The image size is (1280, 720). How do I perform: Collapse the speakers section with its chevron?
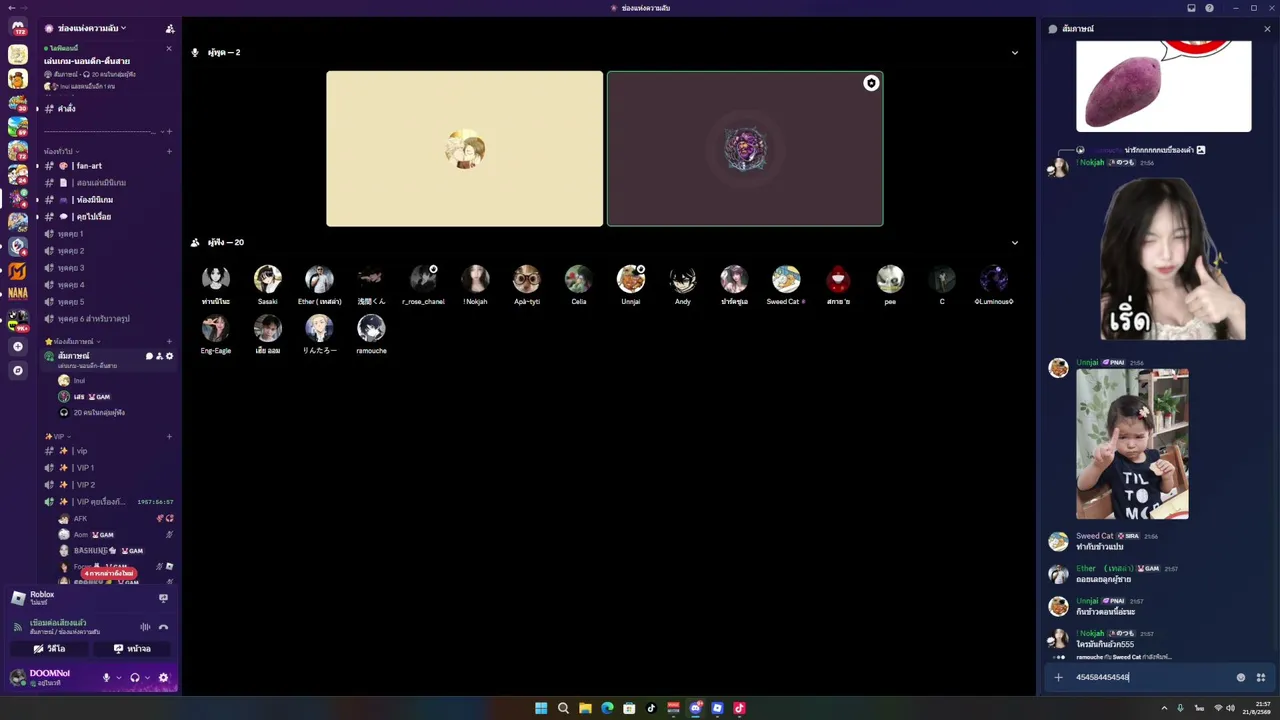1015,53
